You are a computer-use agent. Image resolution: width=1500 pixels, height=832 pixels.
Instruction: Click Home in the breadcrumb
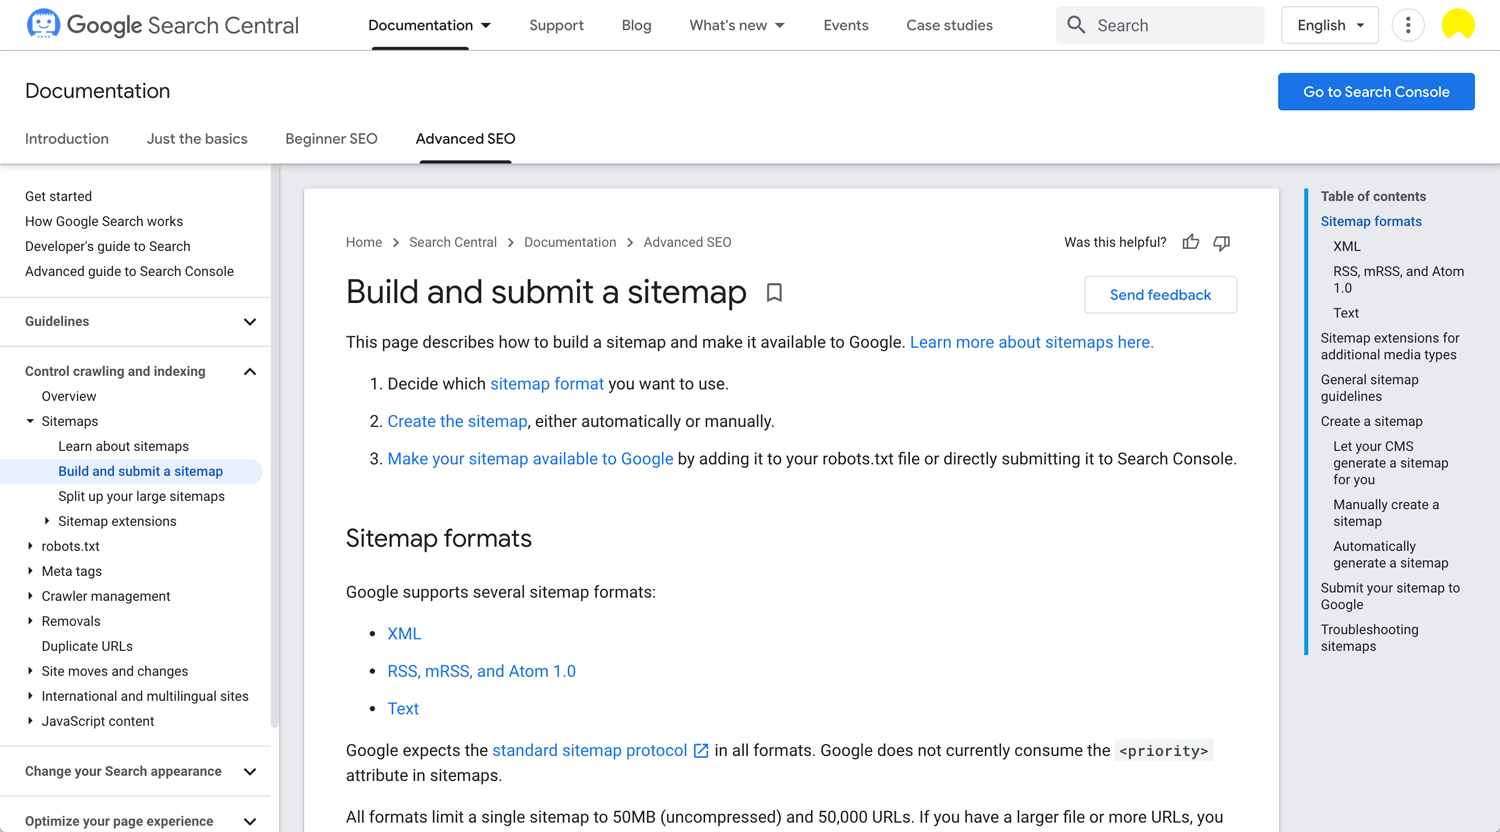point(364,242)
